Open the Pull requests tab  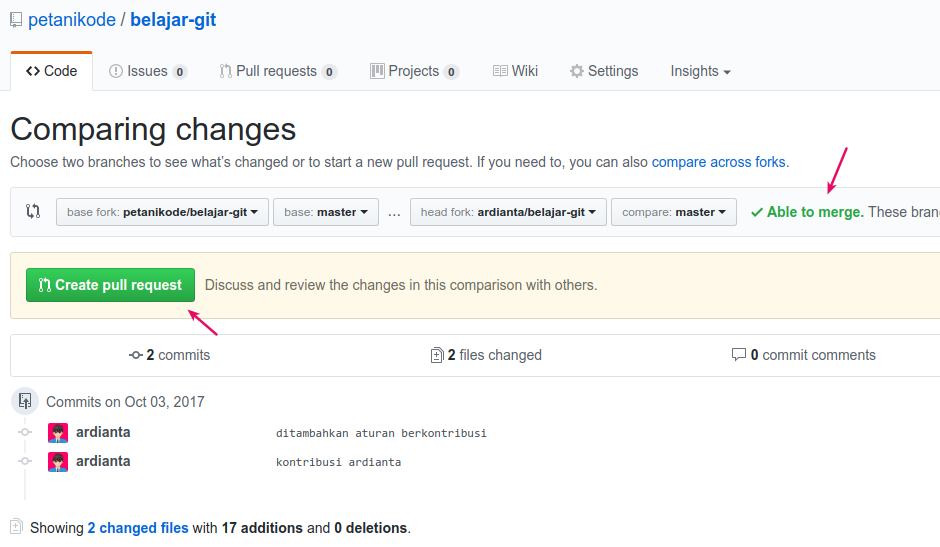pos(277,71)
